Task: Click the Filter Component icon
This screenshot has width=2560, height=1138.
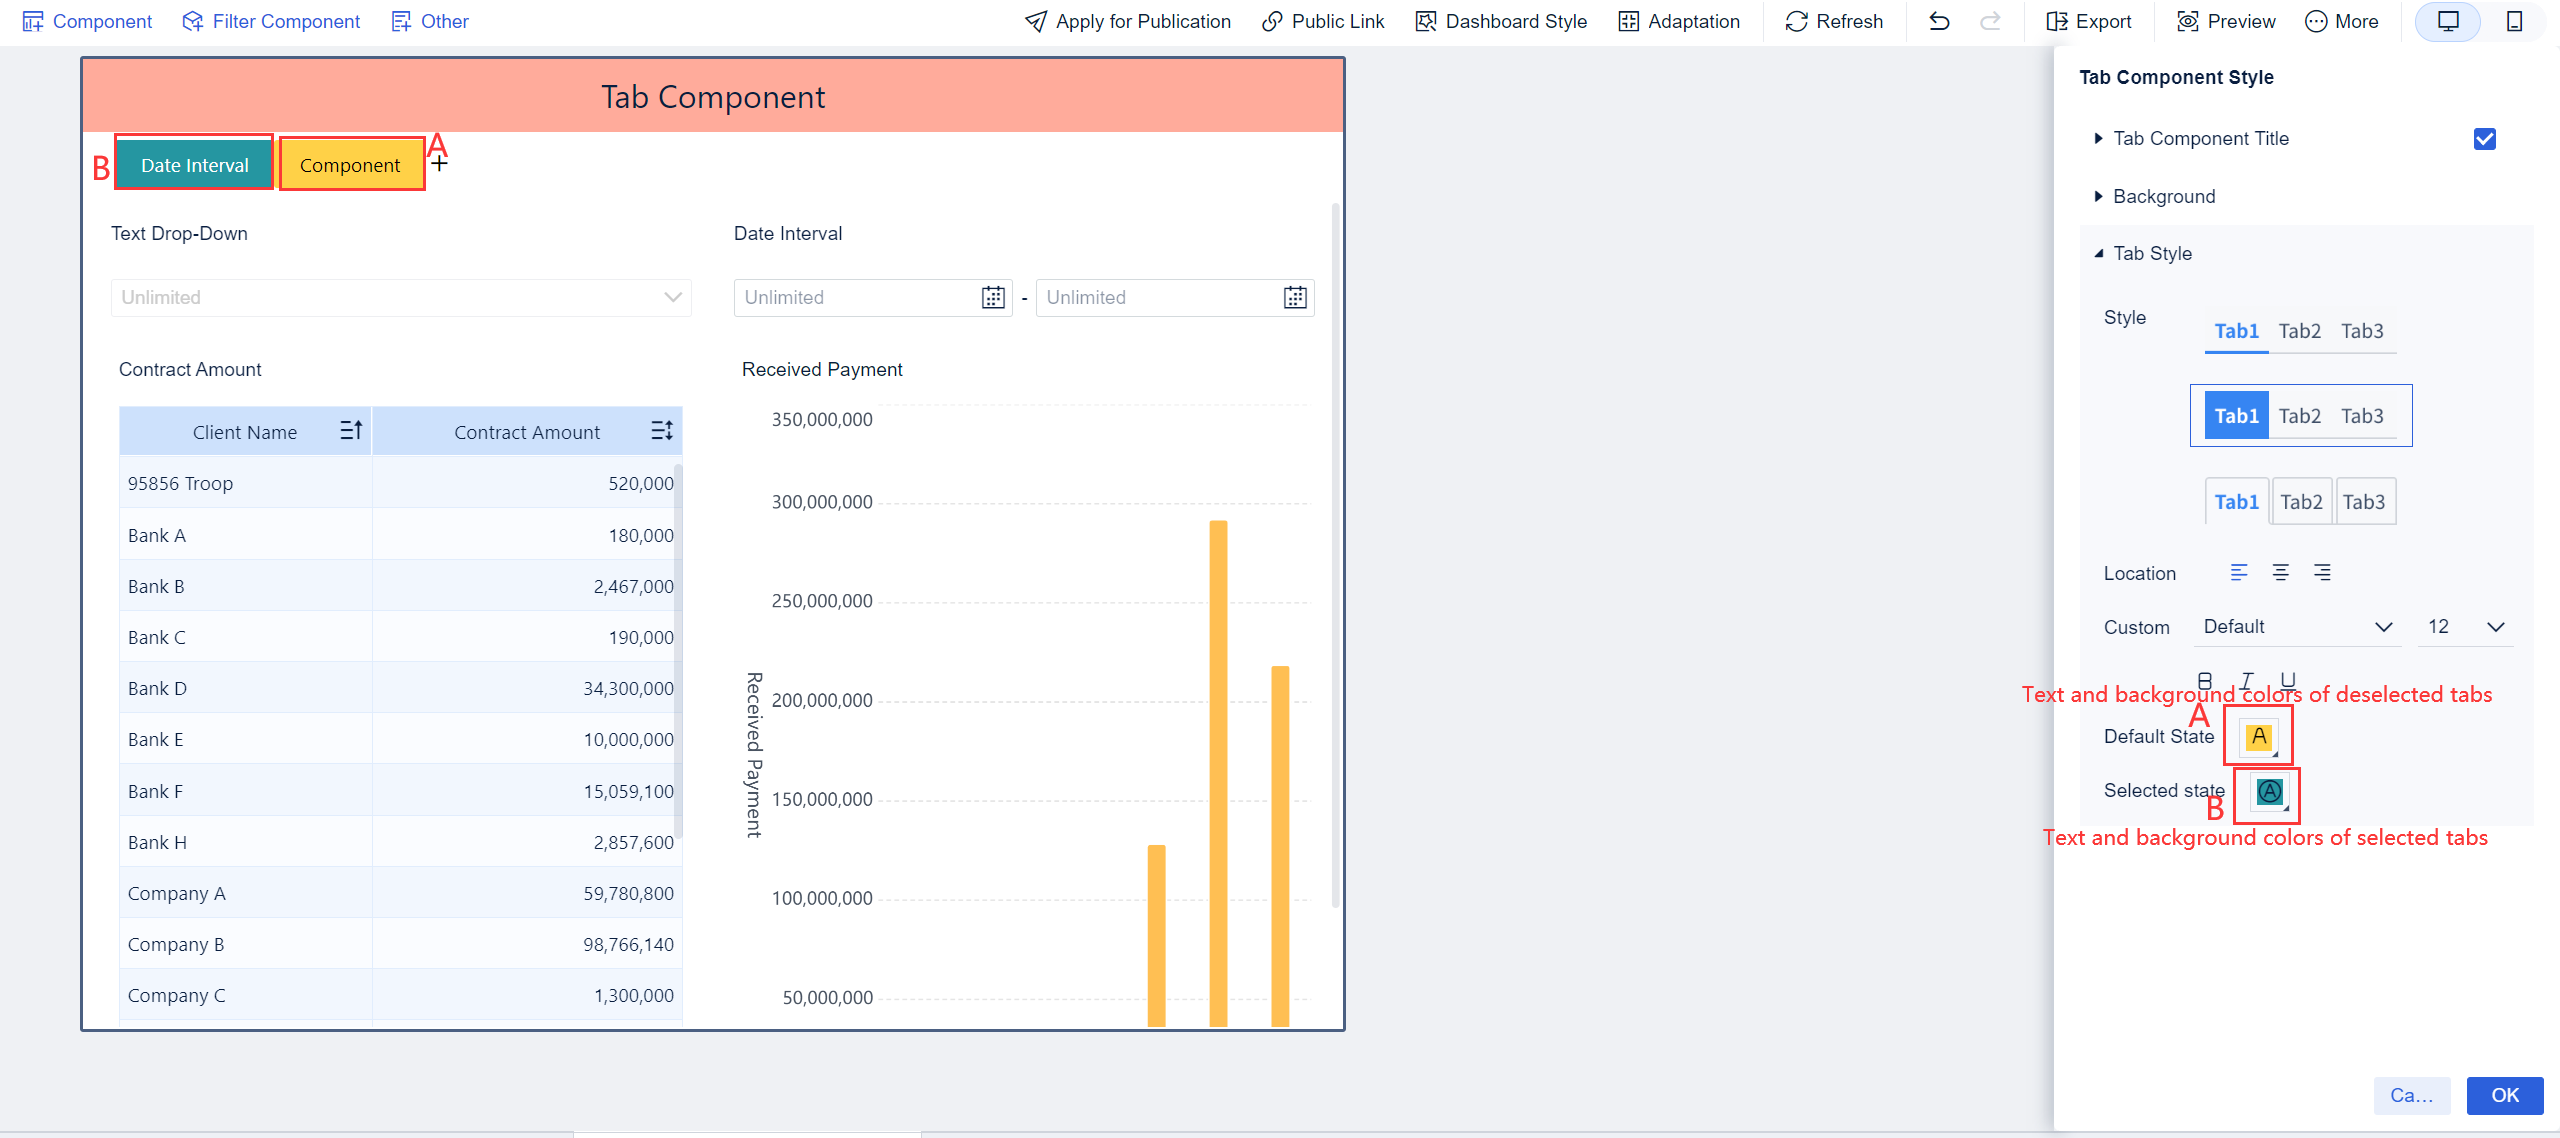Action: [x=191, y=21]
